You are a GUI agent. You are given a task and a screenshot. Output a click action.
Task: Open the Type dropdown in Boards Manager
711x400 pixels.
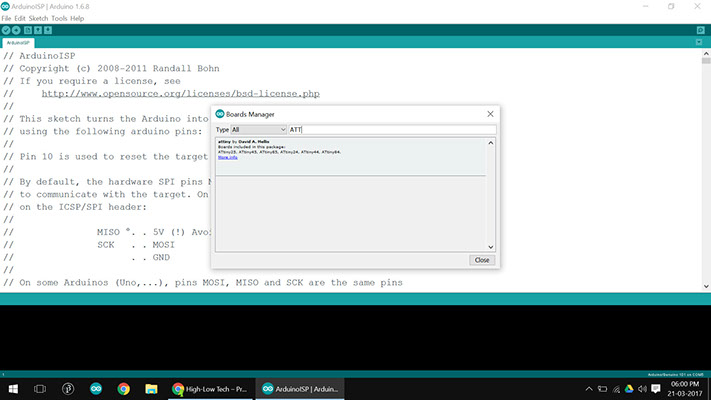click(x=258, y=130)
